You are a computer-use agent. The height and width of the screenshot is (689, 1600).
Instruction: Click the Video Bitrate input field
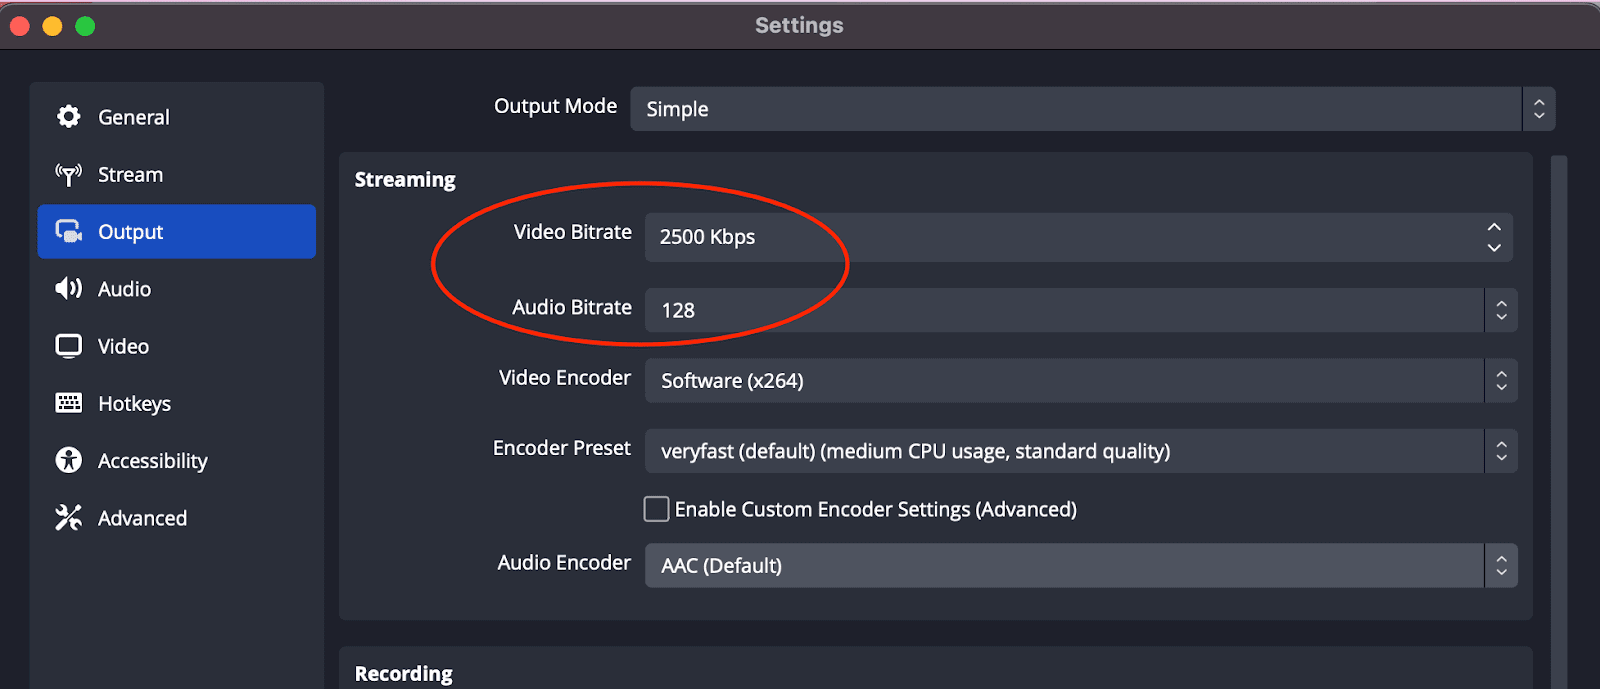coord(1060,237)
